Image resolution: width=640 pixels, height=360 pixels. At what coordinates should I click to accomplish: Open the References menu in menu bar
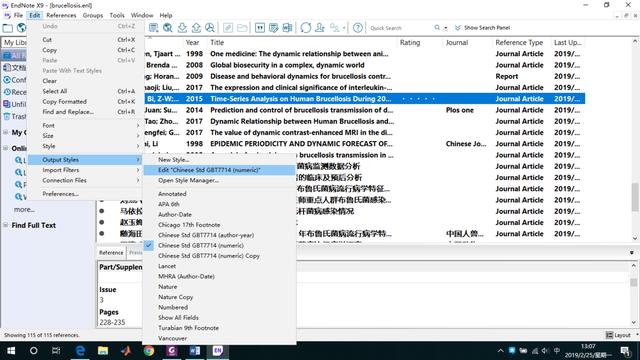pos(61,15)
